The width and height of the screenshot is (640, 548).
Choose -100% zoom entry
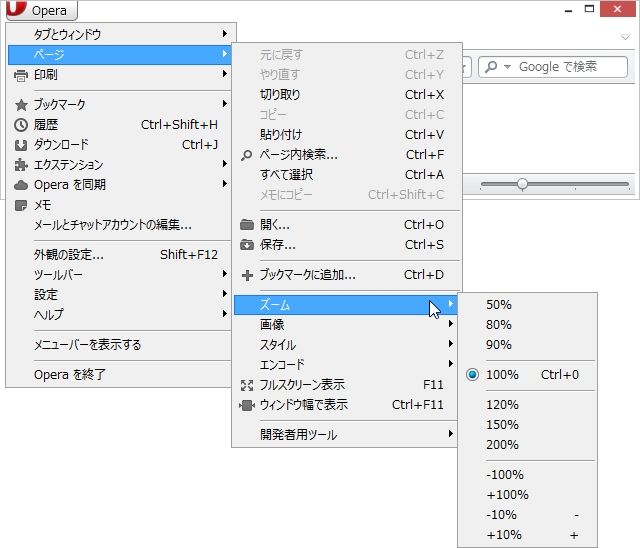coord(527,475)
